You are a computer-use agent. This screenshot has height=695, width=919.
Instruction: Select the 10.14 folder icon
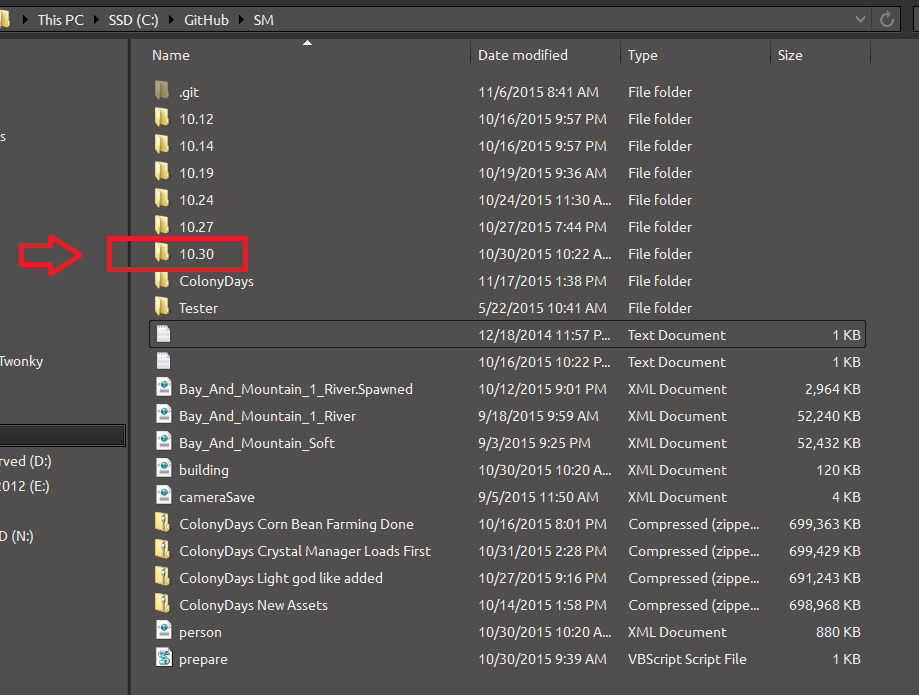[162, 145]
